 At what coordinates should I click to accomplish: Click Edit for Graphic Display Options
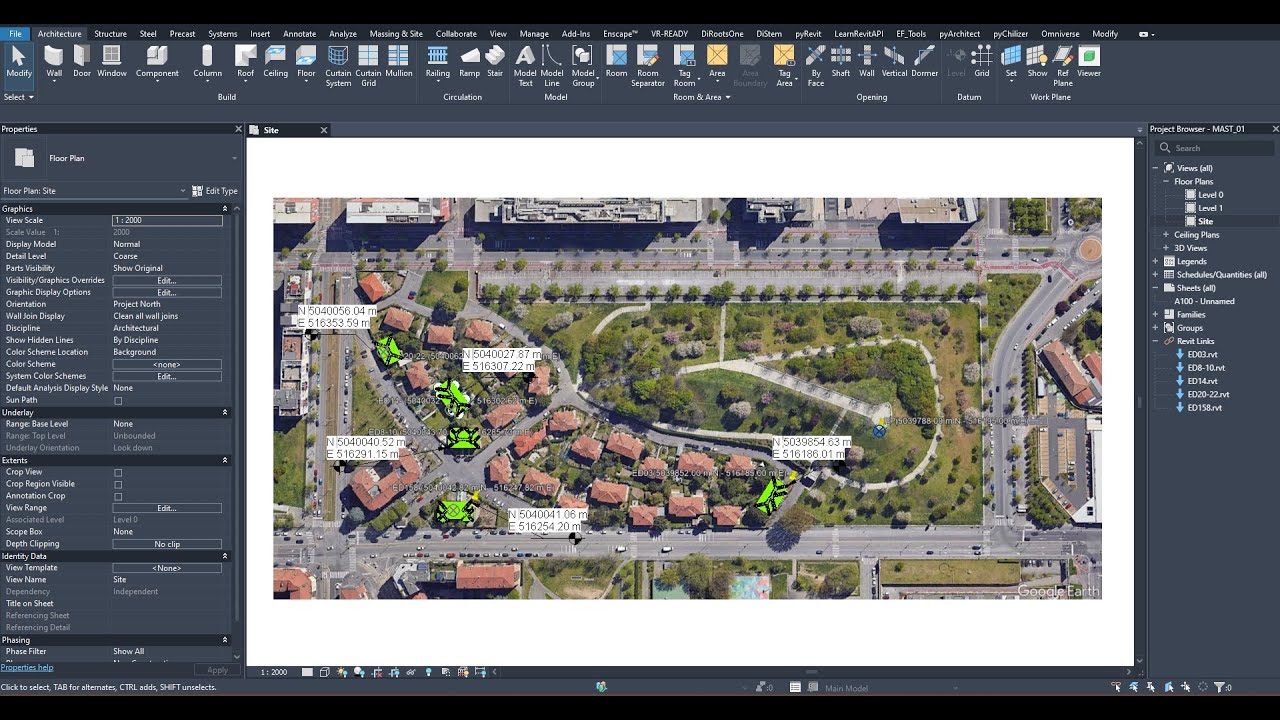tap(166, 292)
